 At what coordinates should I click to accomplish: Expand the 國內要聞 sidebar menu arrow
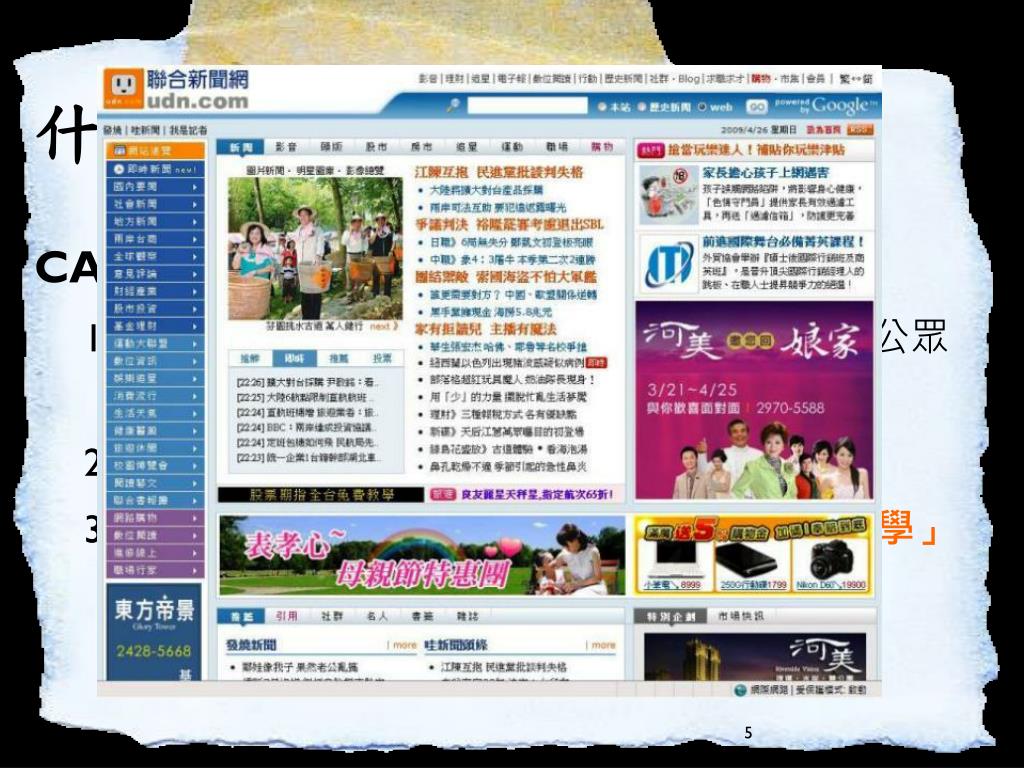(195, 187)
